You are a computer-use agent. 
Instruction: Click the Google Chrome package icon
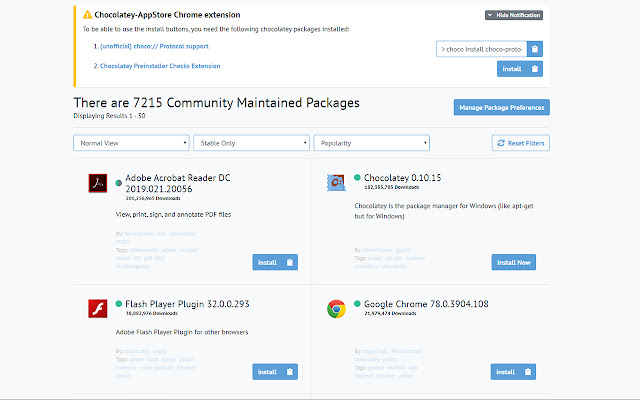(336, 309)
